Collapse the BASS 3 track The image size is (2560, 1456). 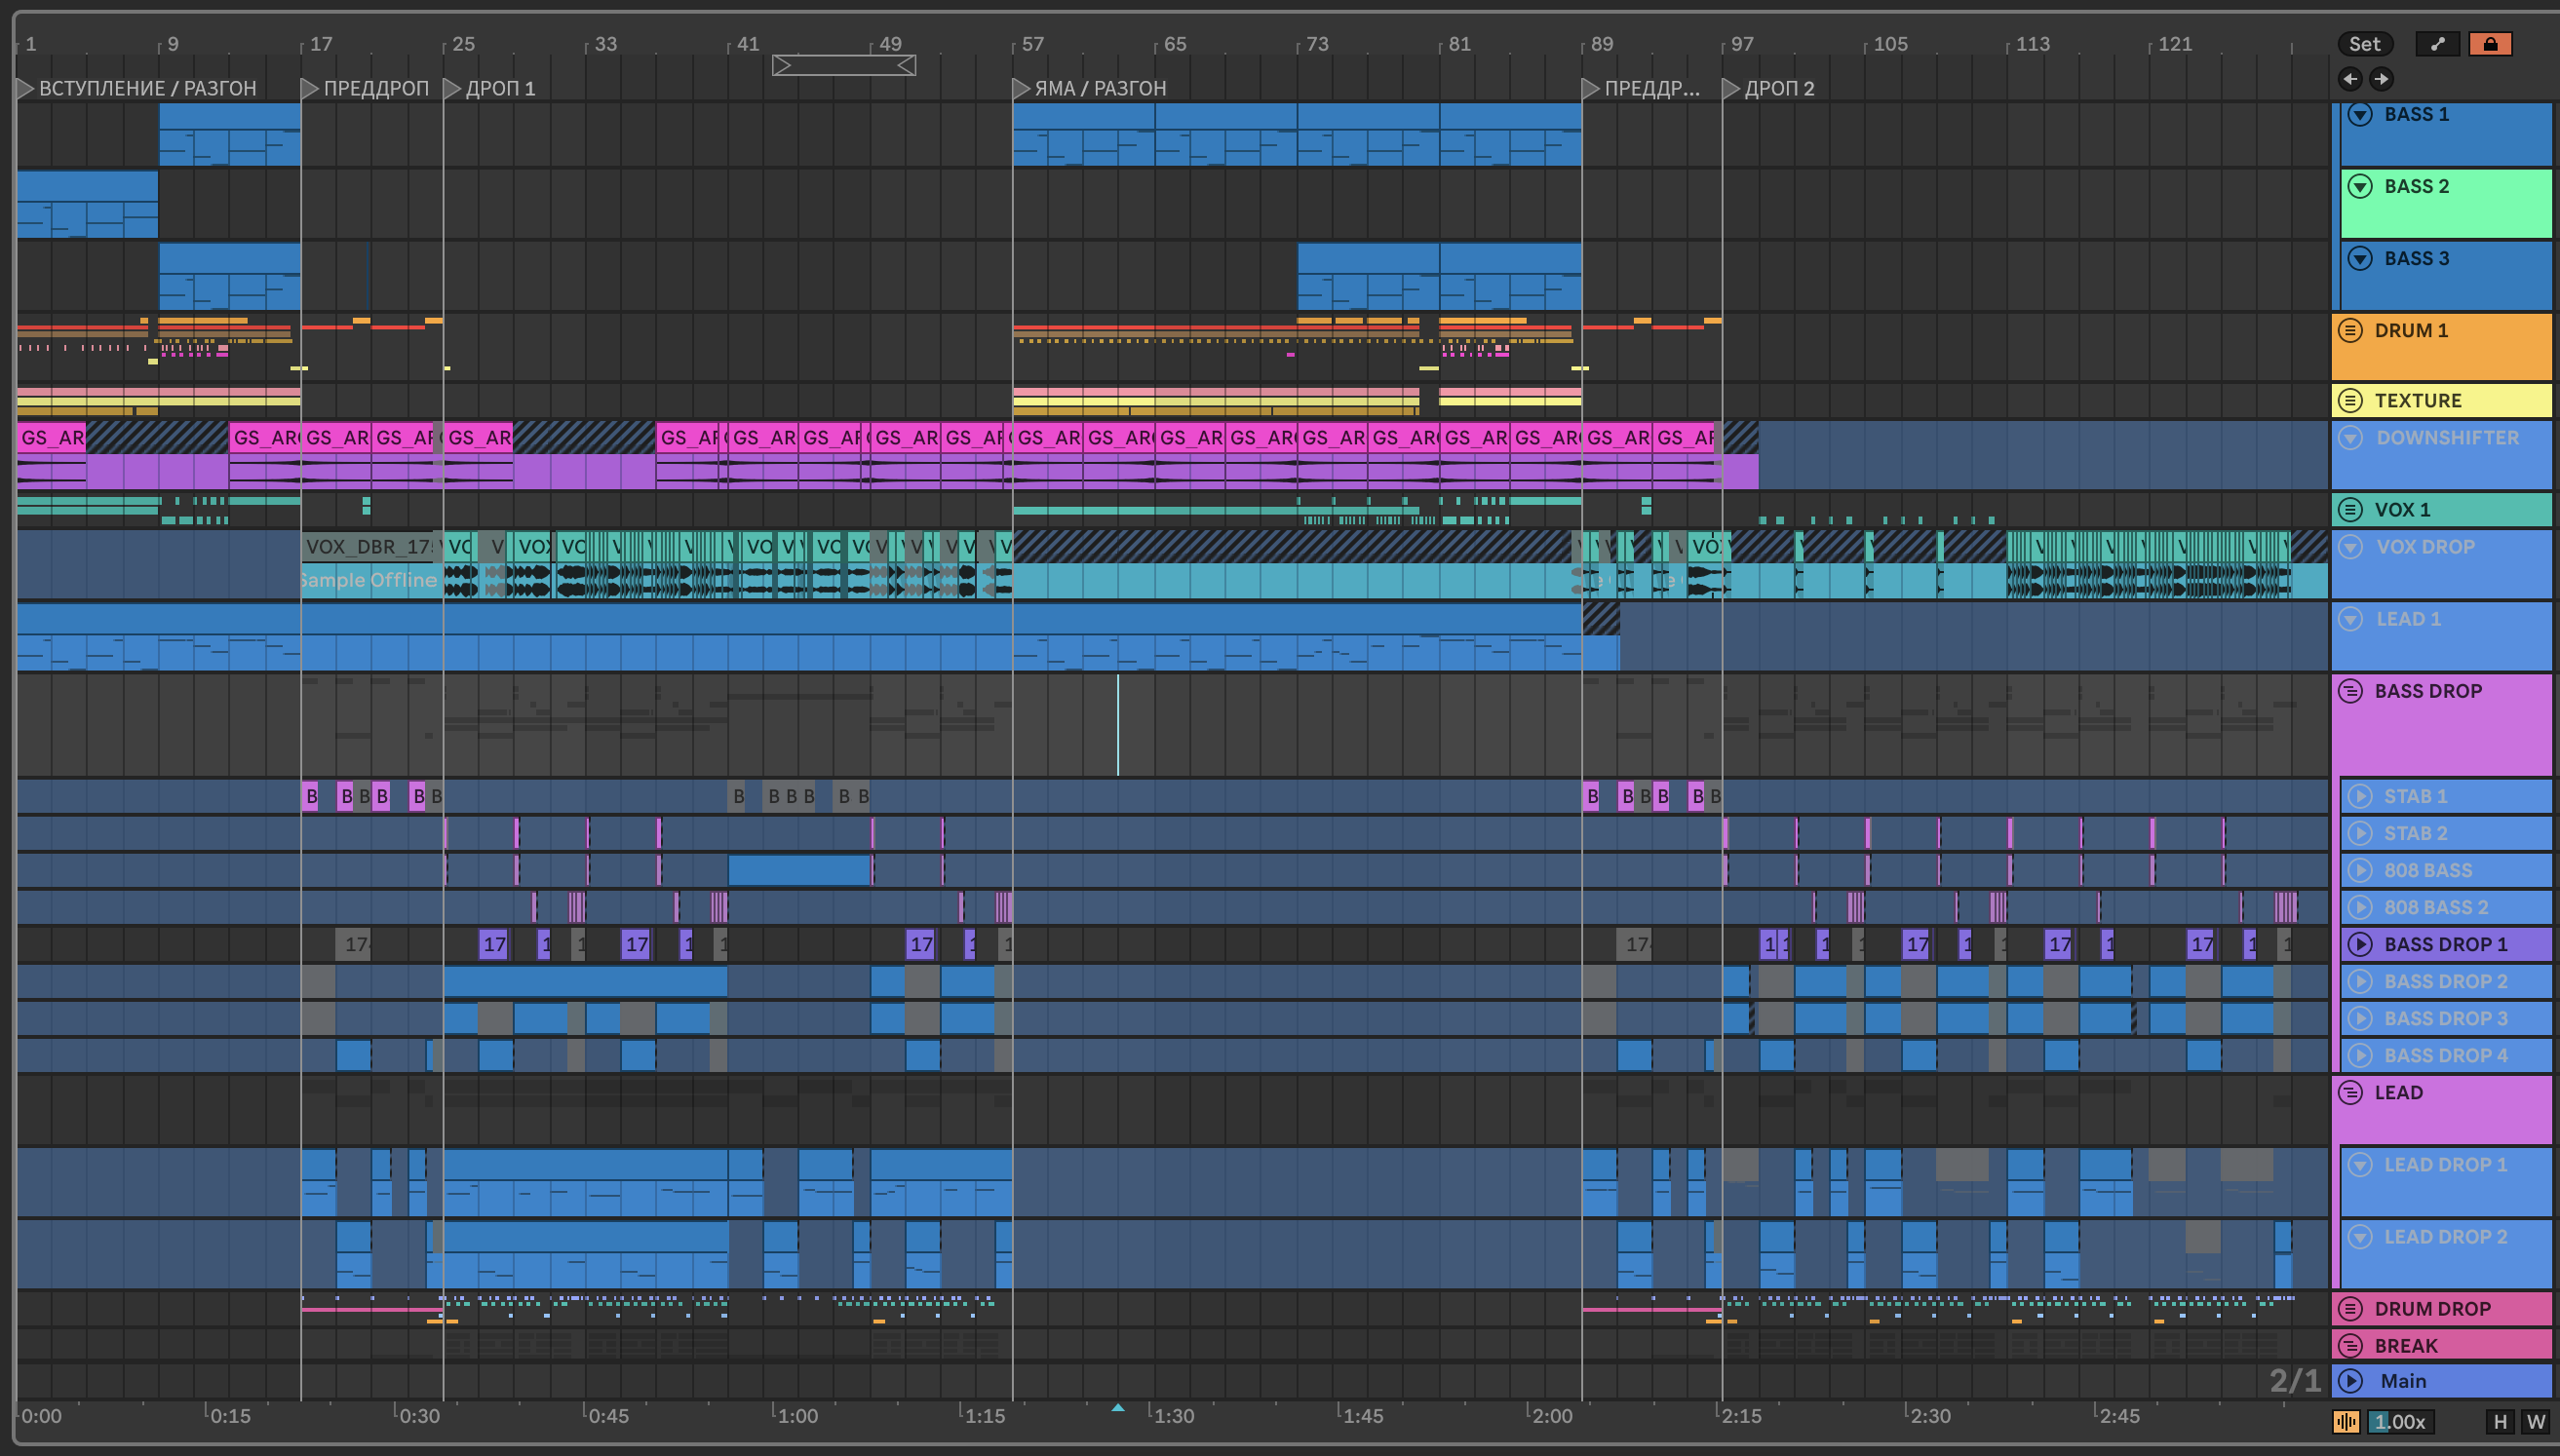click(2360, 258)
